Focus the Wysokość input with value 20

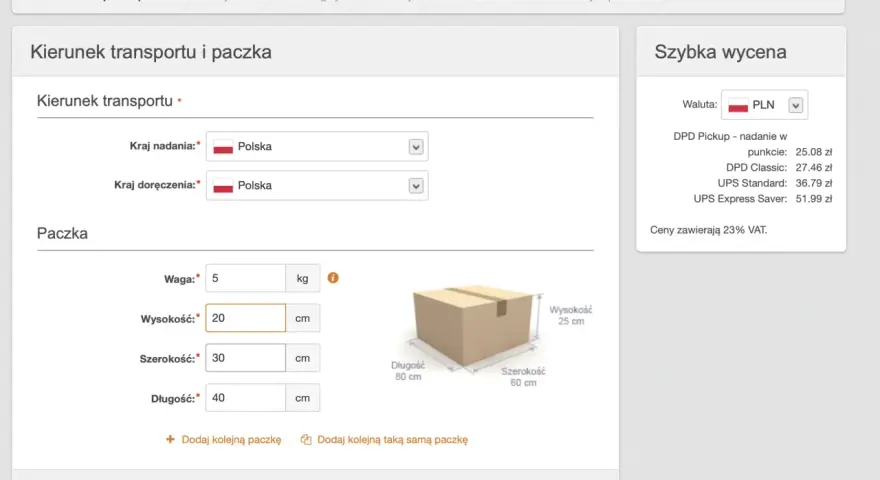pos(245,318)
